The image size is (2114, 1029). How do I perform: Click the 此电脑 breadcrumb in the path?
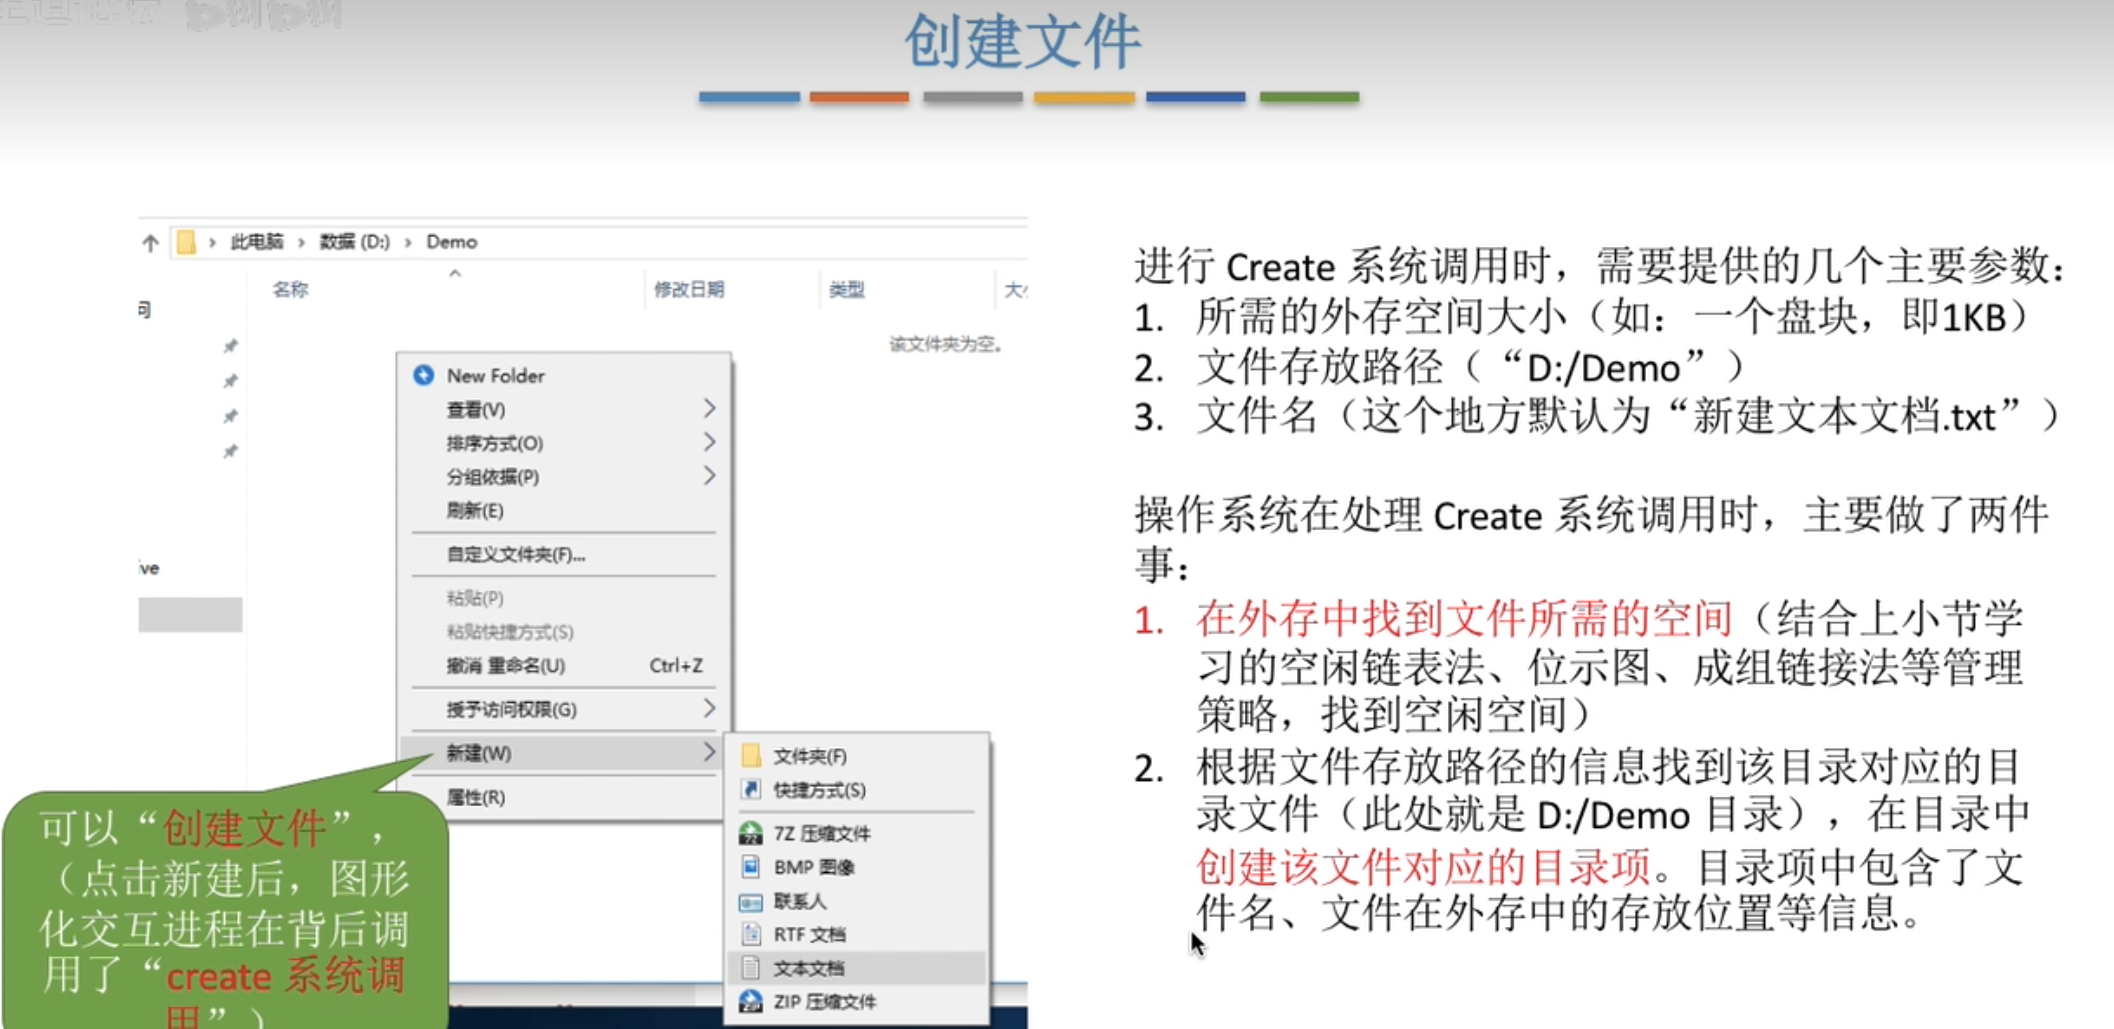[x=257, y=242]
